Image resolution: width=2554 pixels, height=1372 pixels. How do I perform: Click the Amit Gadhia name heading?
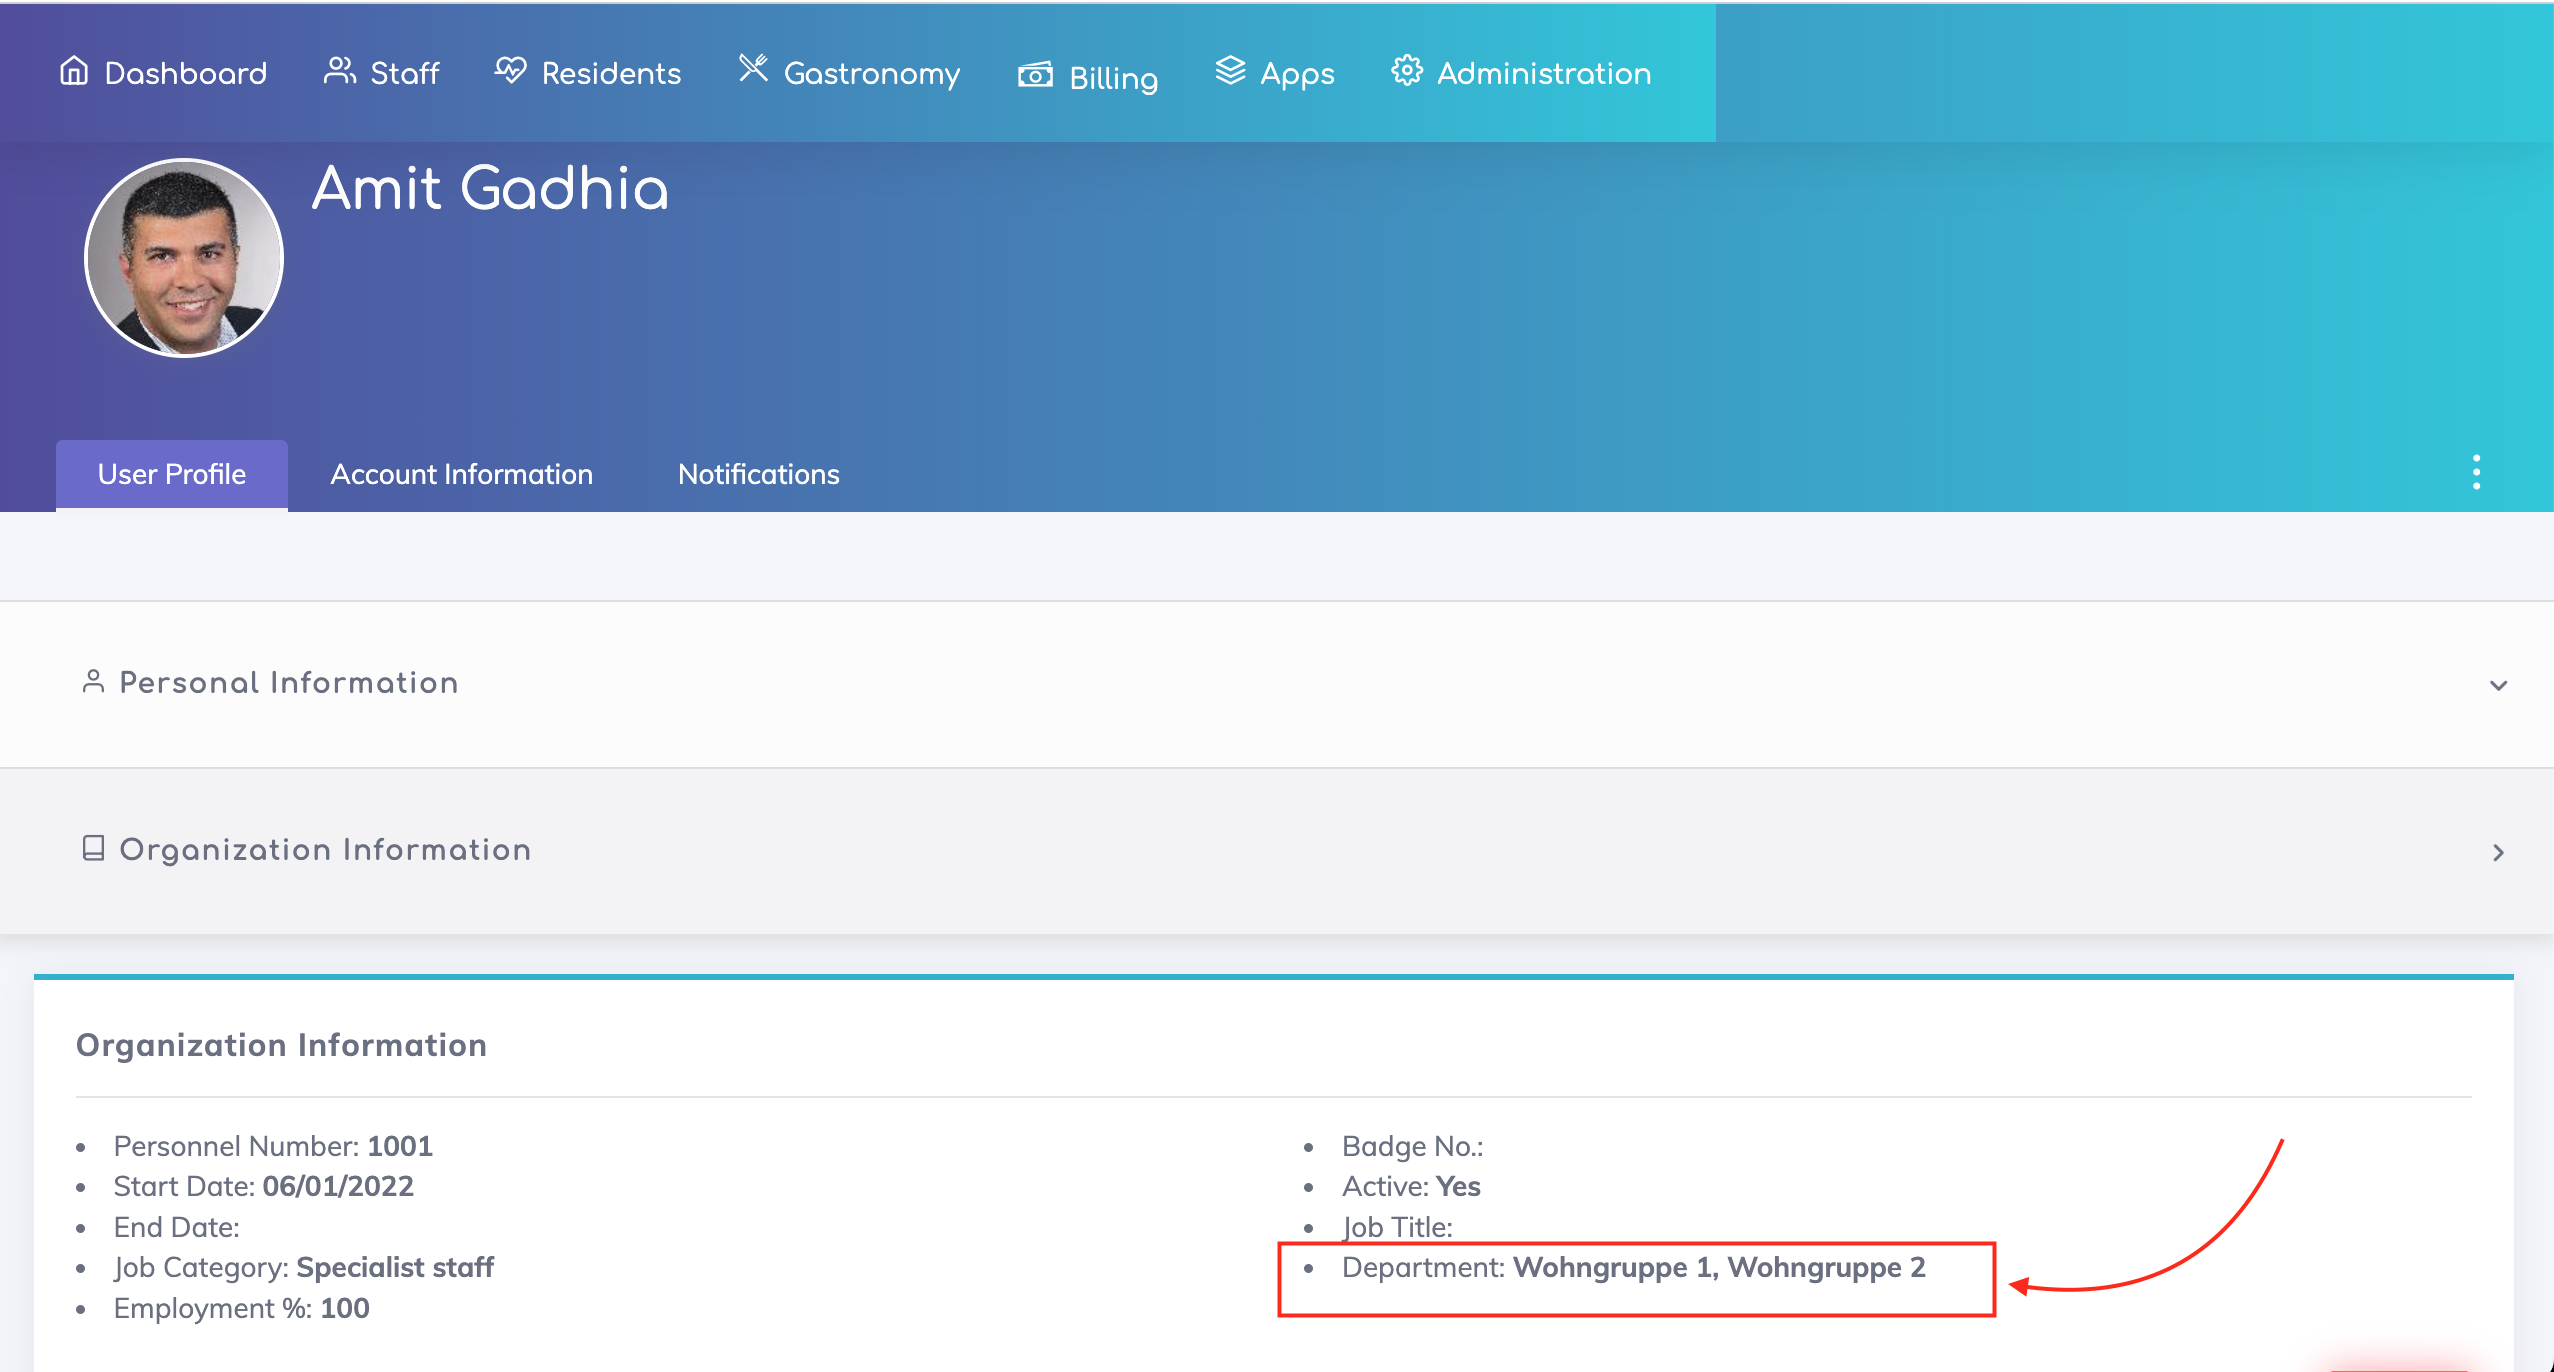pos(490,188)
